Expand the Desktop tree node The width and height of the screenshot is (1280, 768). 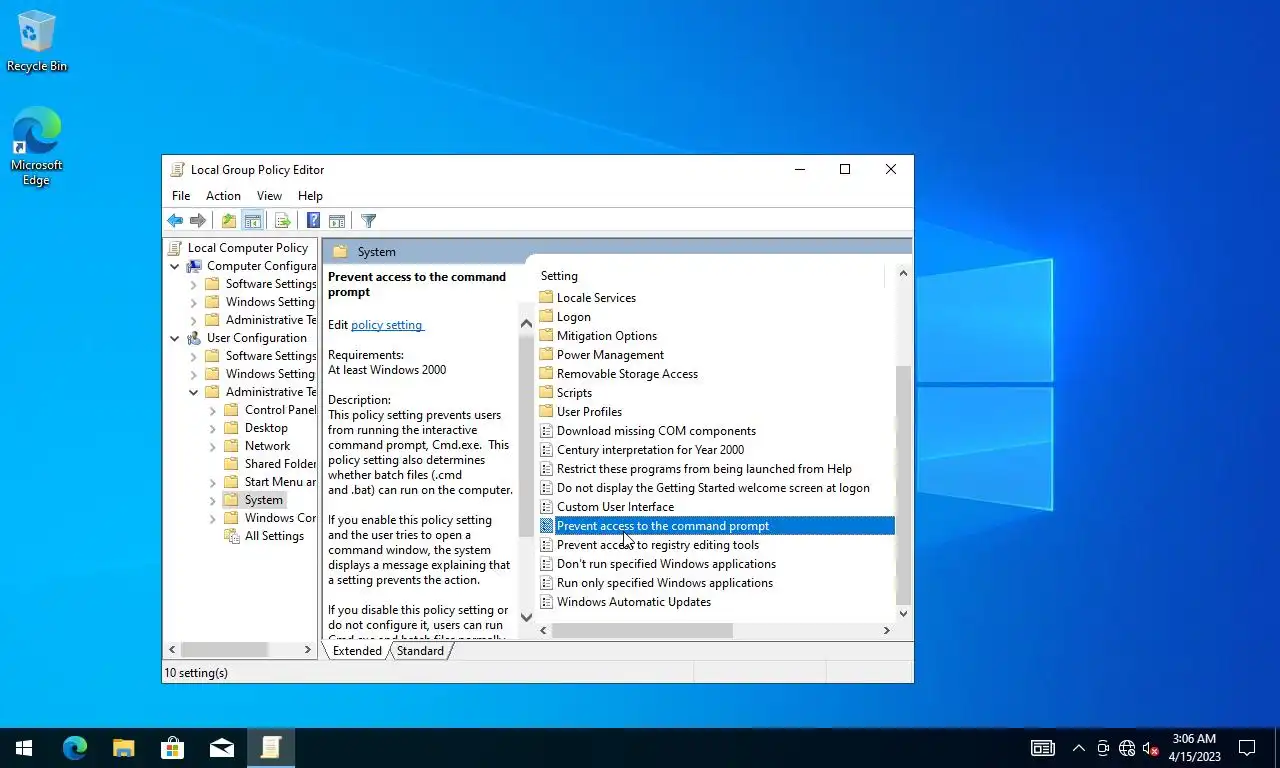(212, 428)
